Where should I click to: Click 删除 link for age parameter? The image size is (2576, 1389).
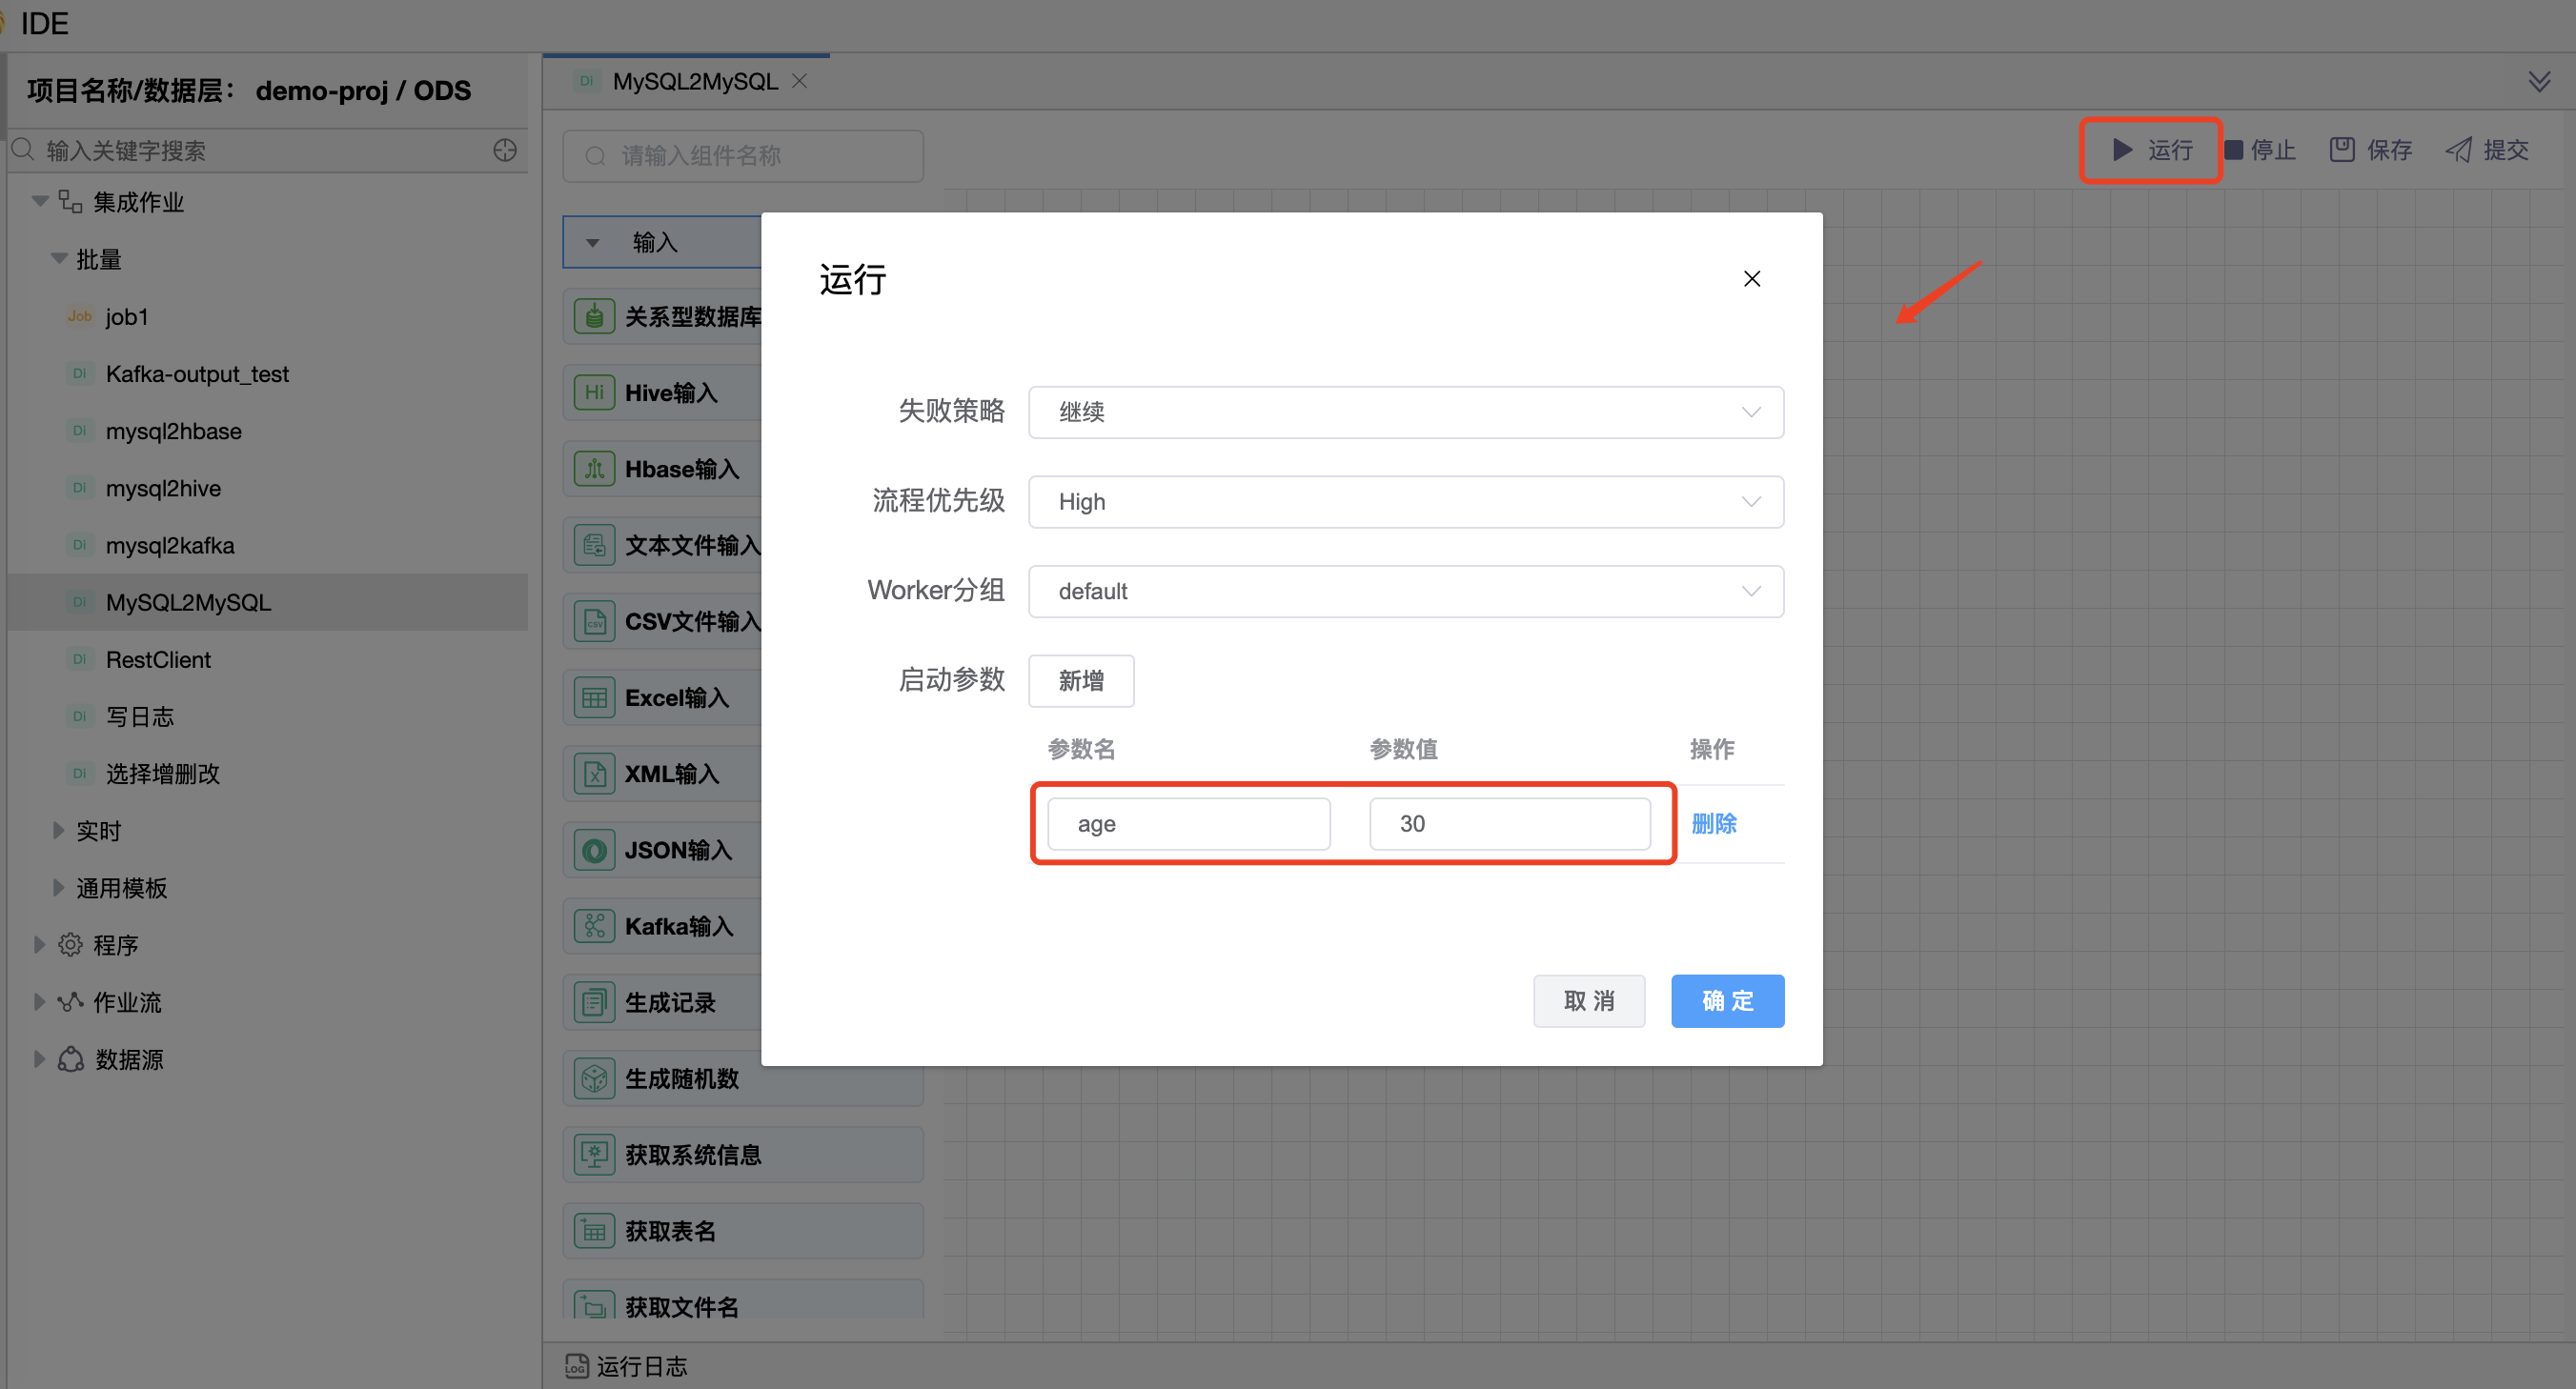(1713, 823)
